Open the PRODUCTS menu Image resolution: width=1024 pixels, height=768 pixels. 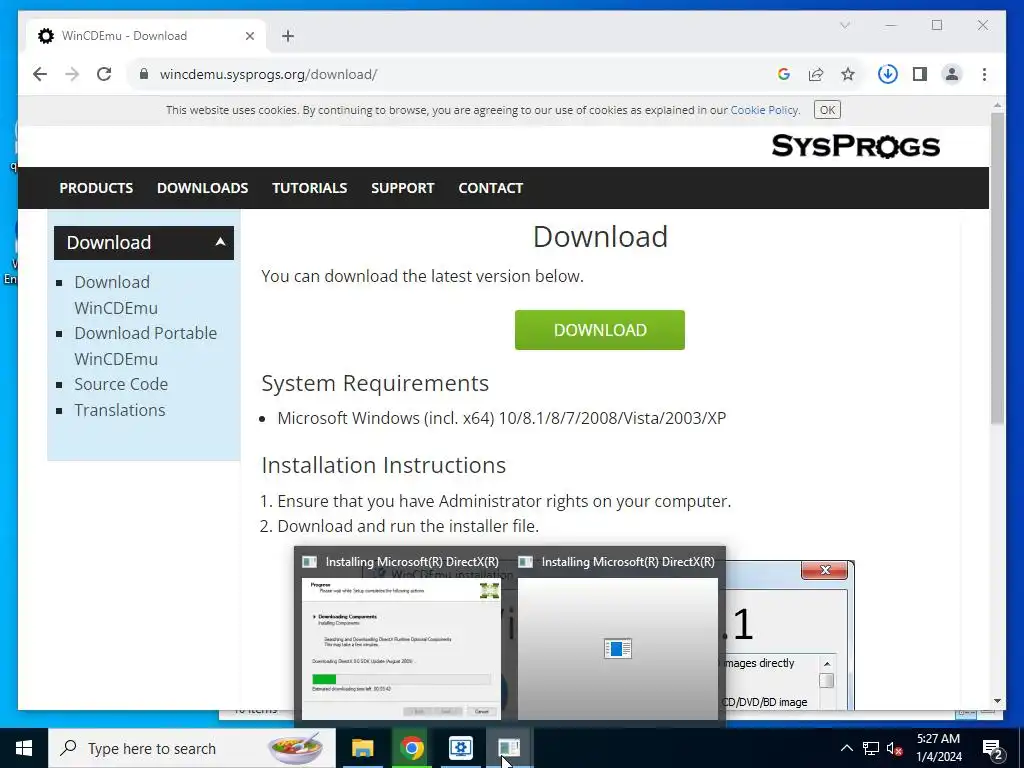(96, 188)
